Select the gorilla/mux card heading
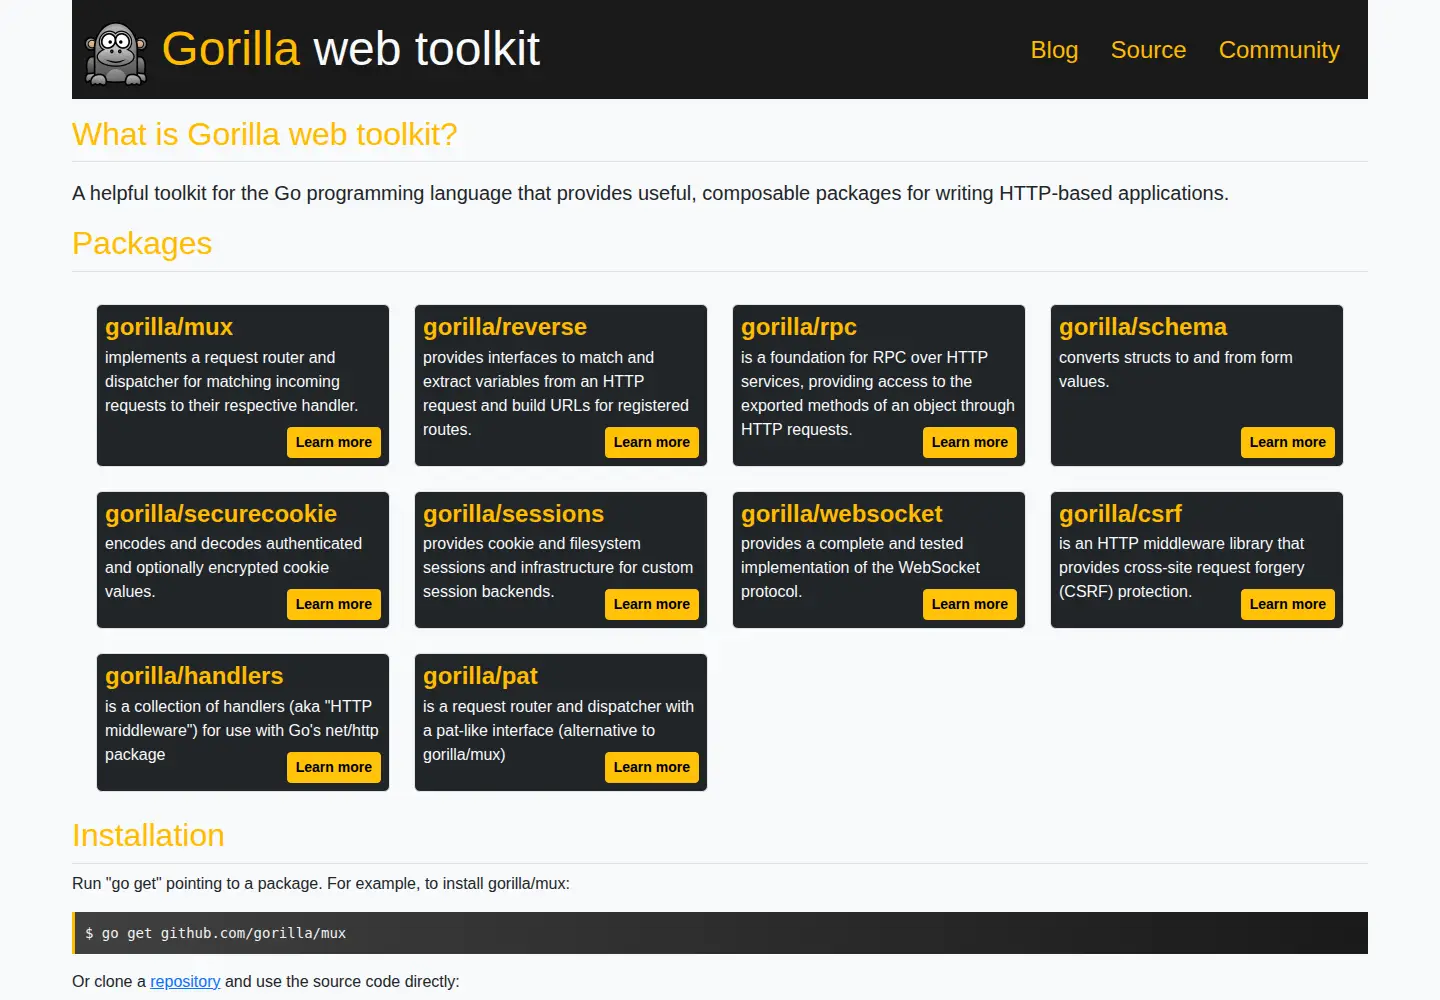Image resolution: width=1440 pixels, height=1000 pixels. point(169,327)
